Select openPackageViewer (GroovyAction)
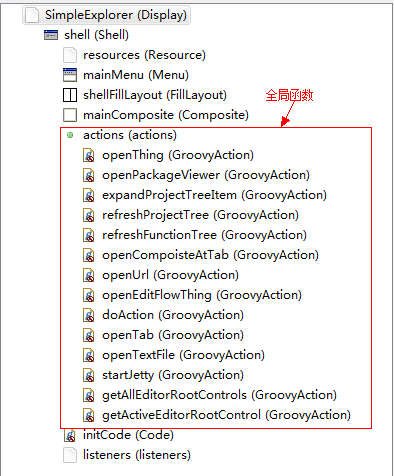 (x=206, y=175)
